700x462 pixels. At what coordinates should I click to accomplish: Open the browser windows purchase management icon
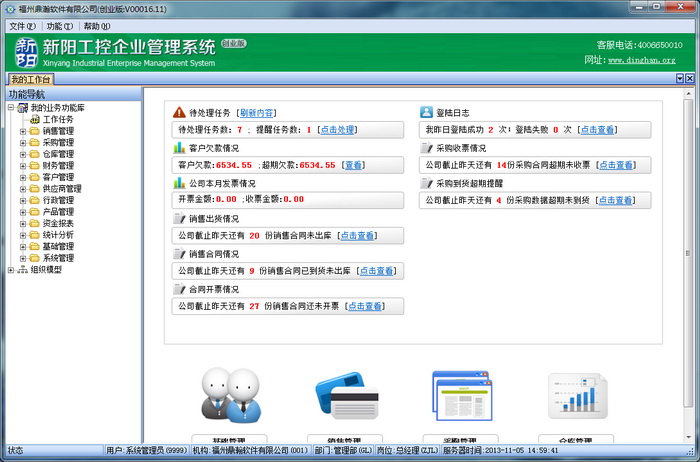tap(462, 395)
